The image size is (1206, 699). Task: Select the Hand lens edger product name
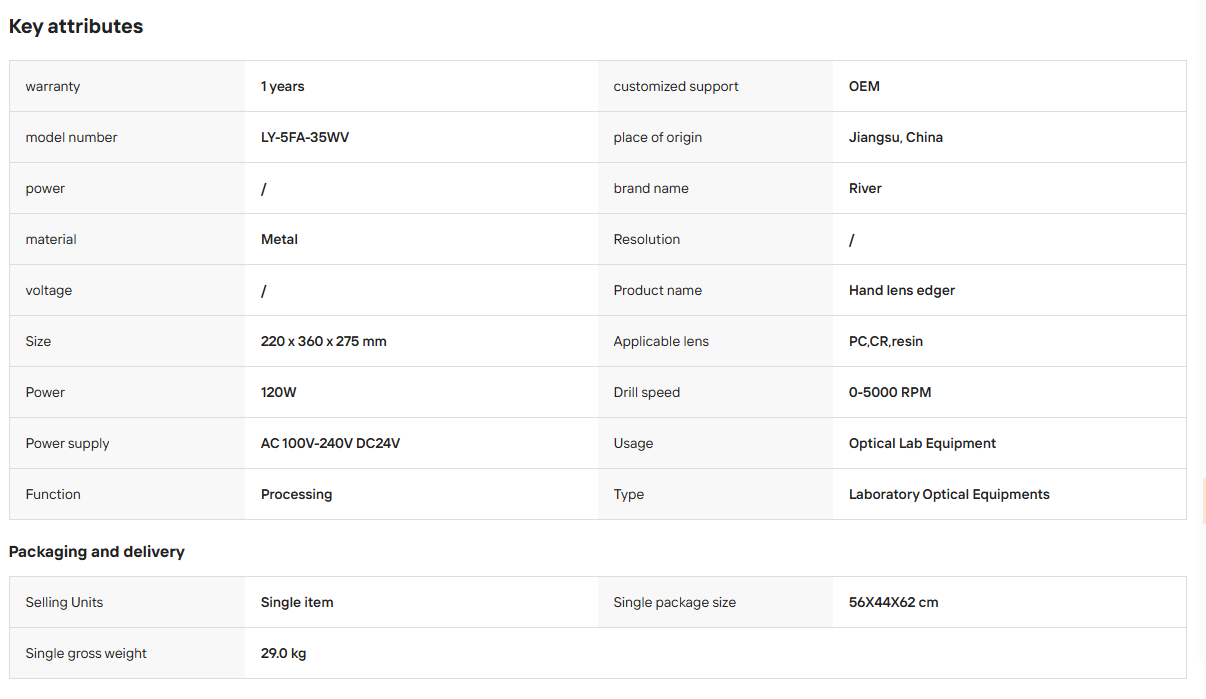coord(902,290)
